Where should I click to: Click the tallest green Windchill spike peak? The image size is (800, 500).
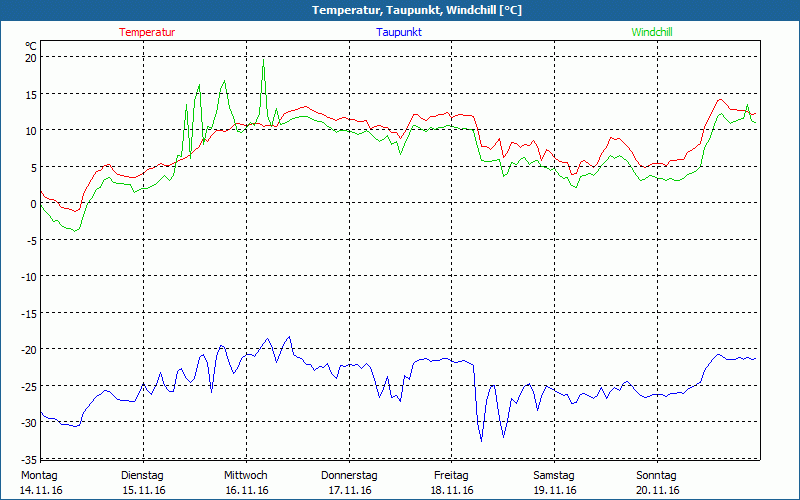click(263, 64)
